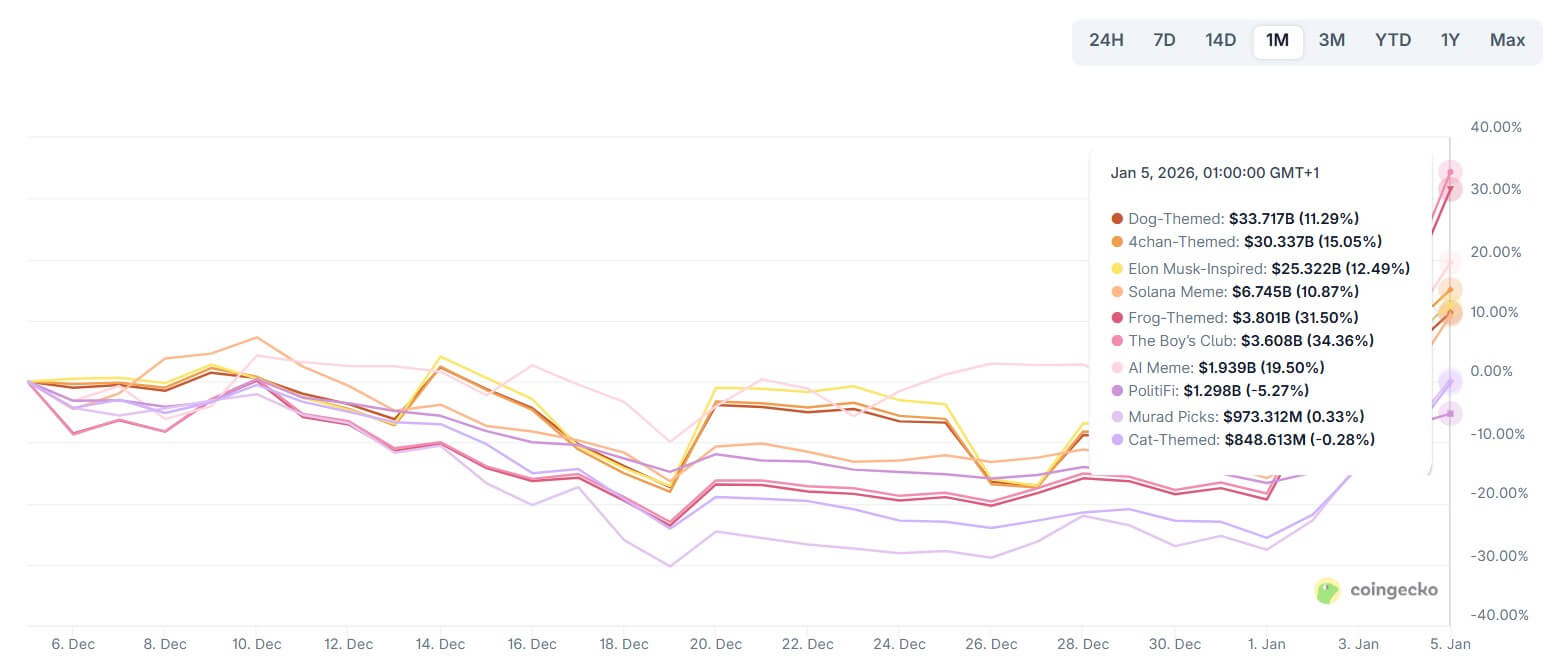This screenshot has height=670, width=1543.
Task: Switch to the 7D time range
Action: pyautogui.click(x=1163, y=41)
